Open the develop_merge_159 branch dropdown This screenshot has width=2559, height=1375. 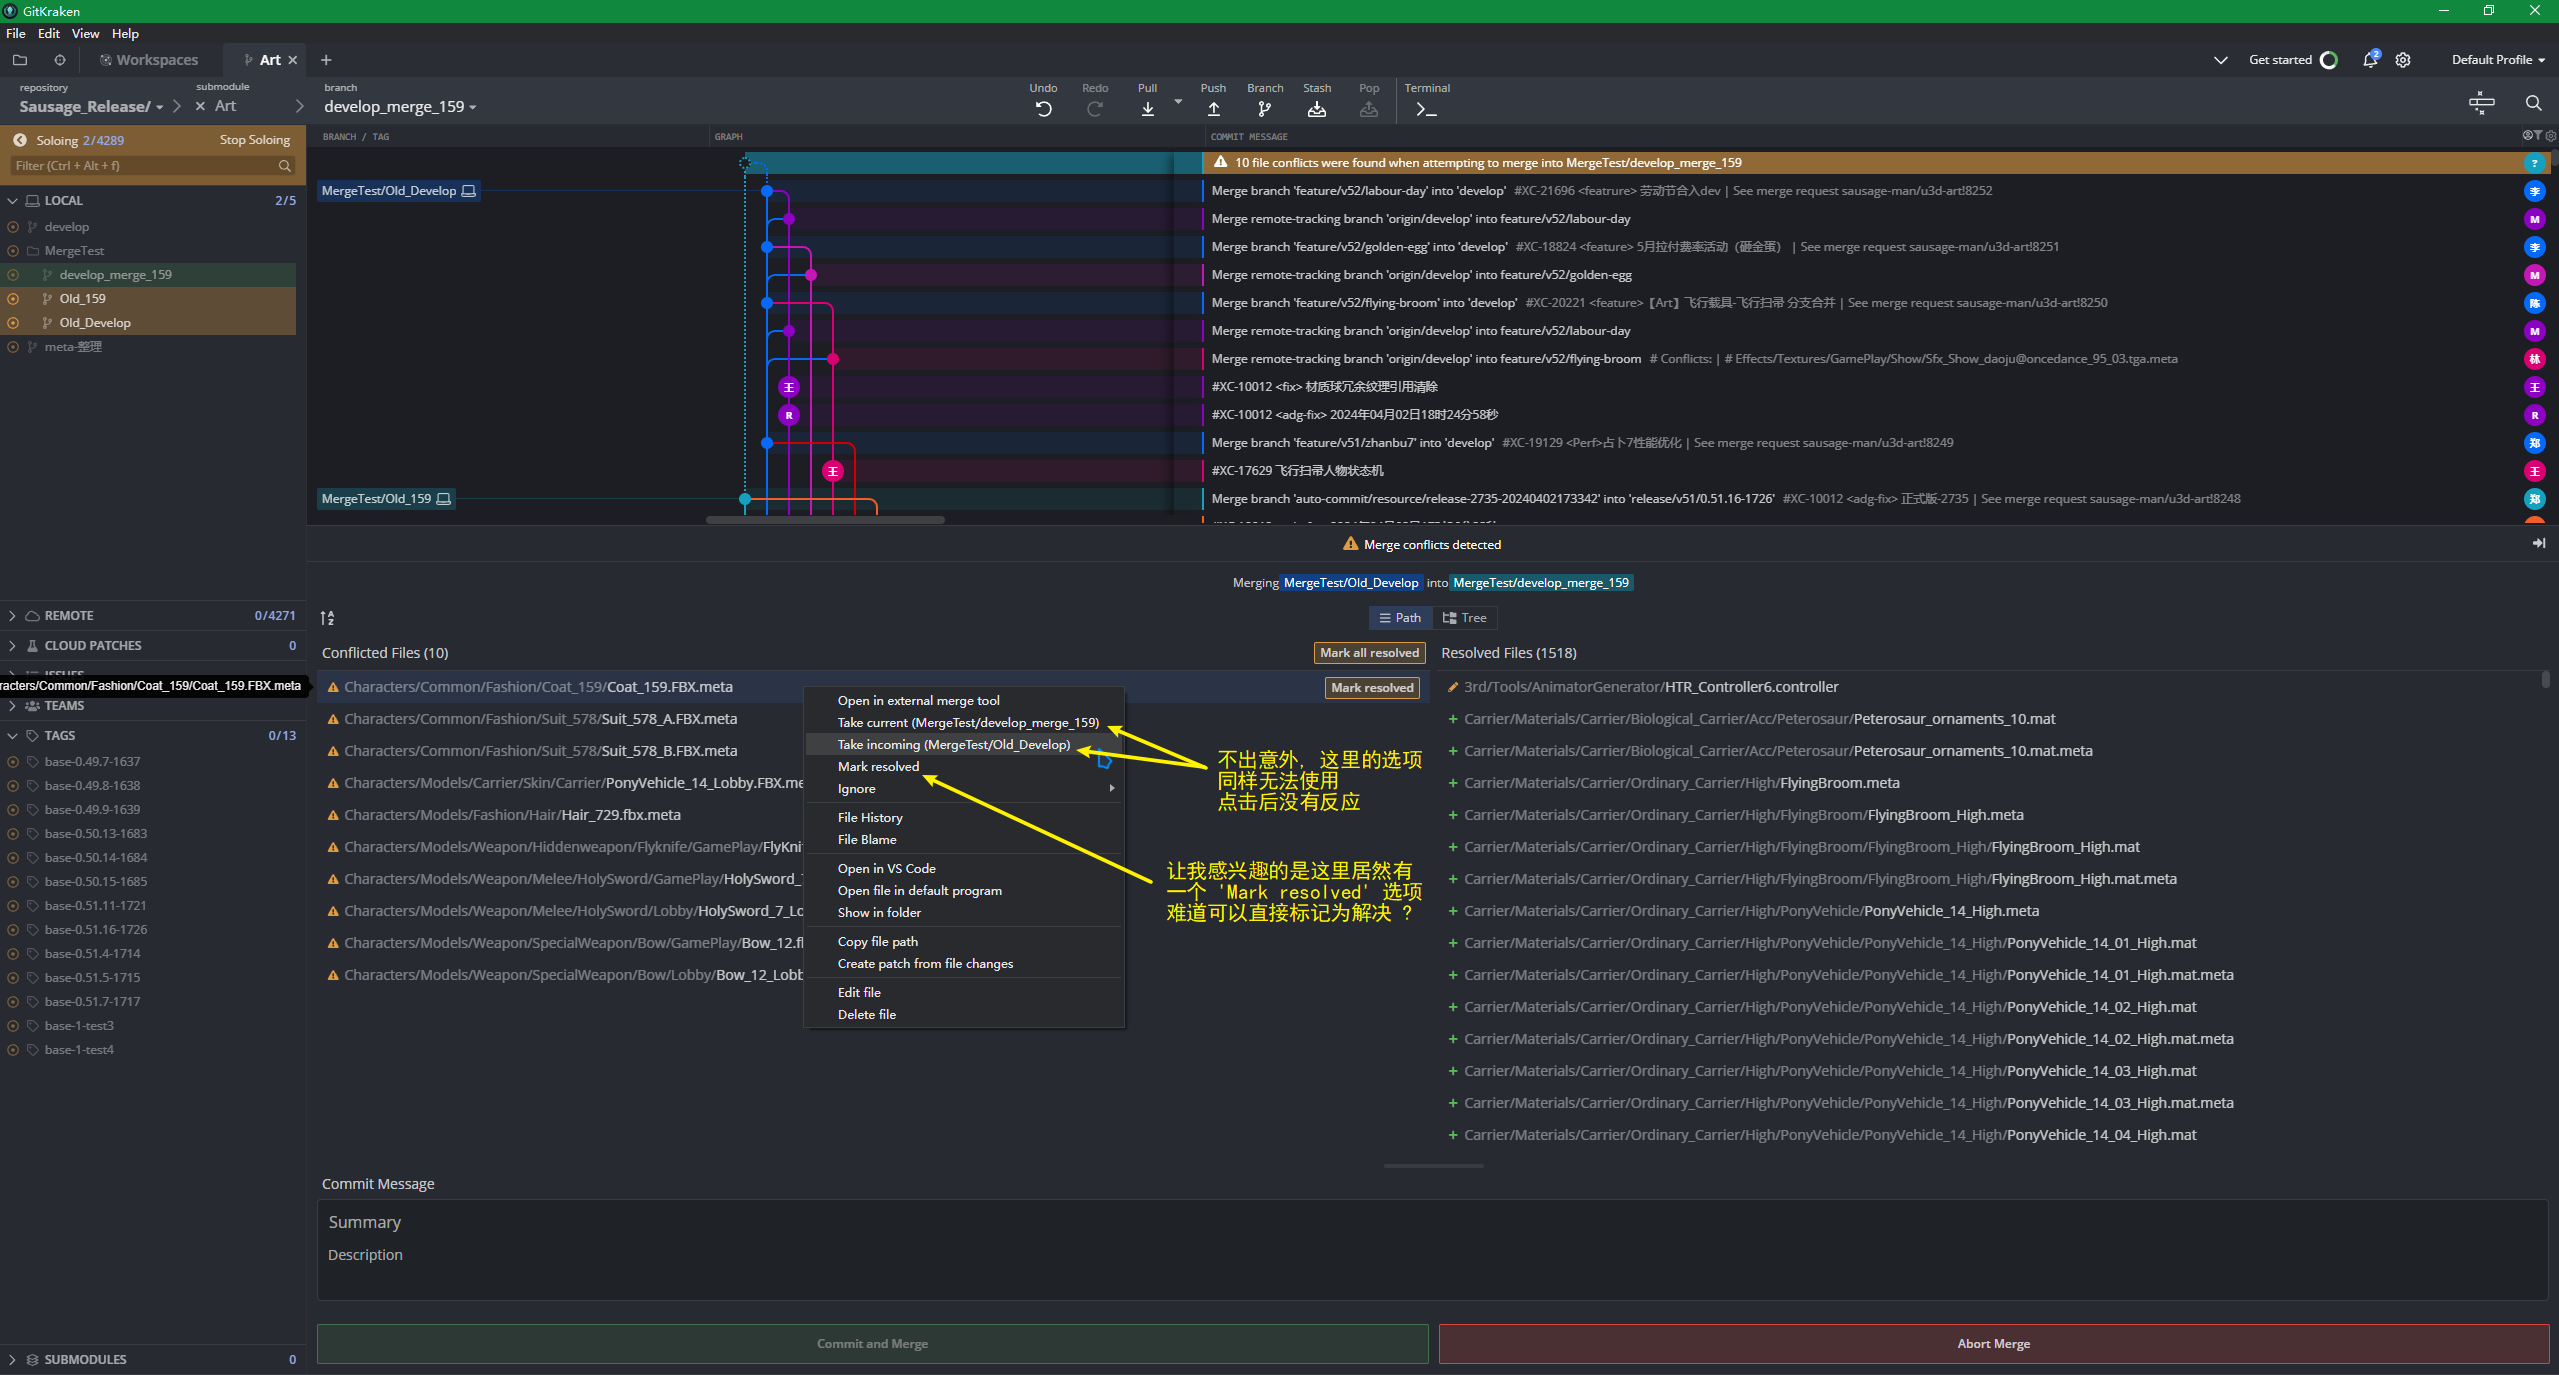tap(400, 107)
